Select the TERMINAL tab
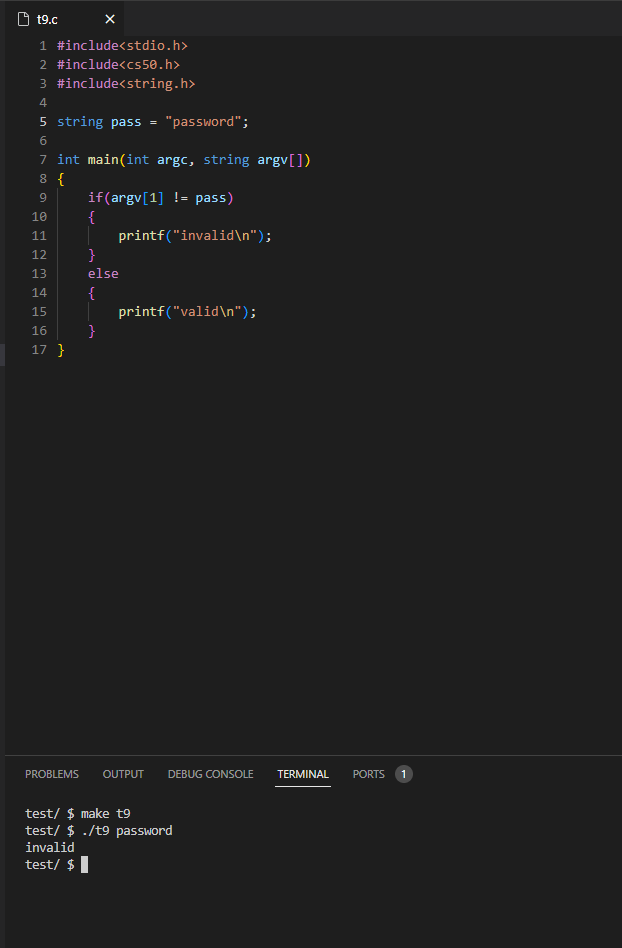Screen dimensions: 622x948 click(x=303, y=774)
